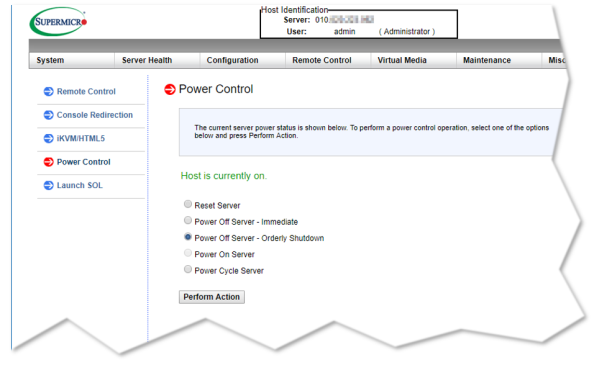Choose the Power Cycle Server option

188,269
